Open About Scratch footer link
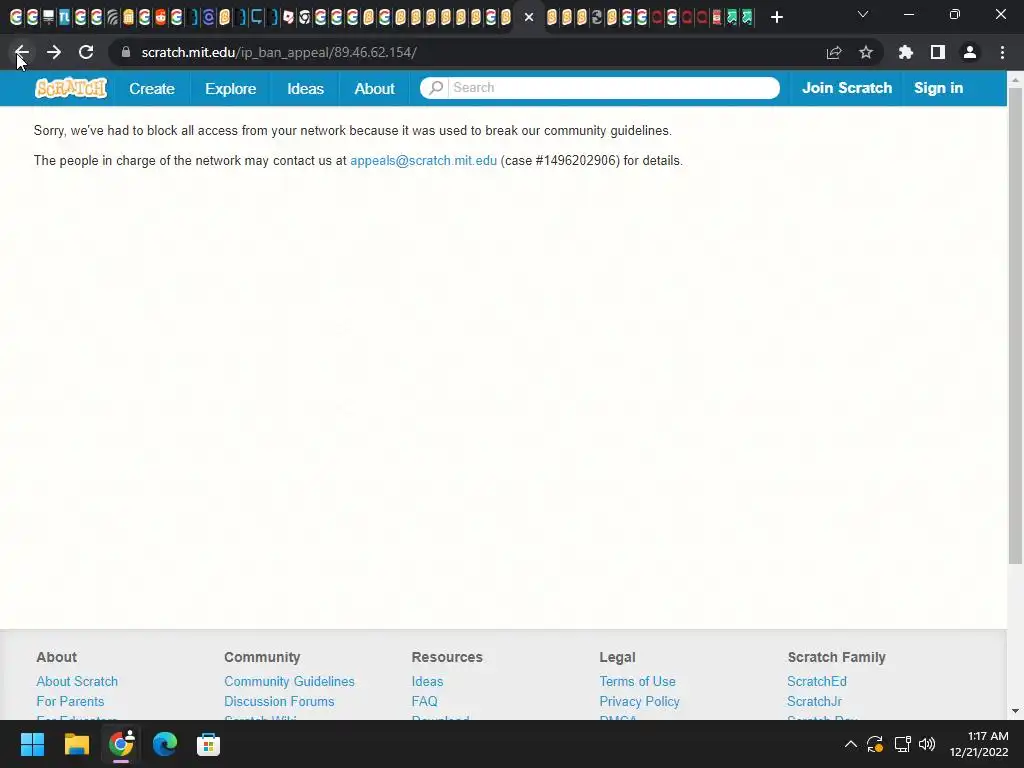 [77, 681]
